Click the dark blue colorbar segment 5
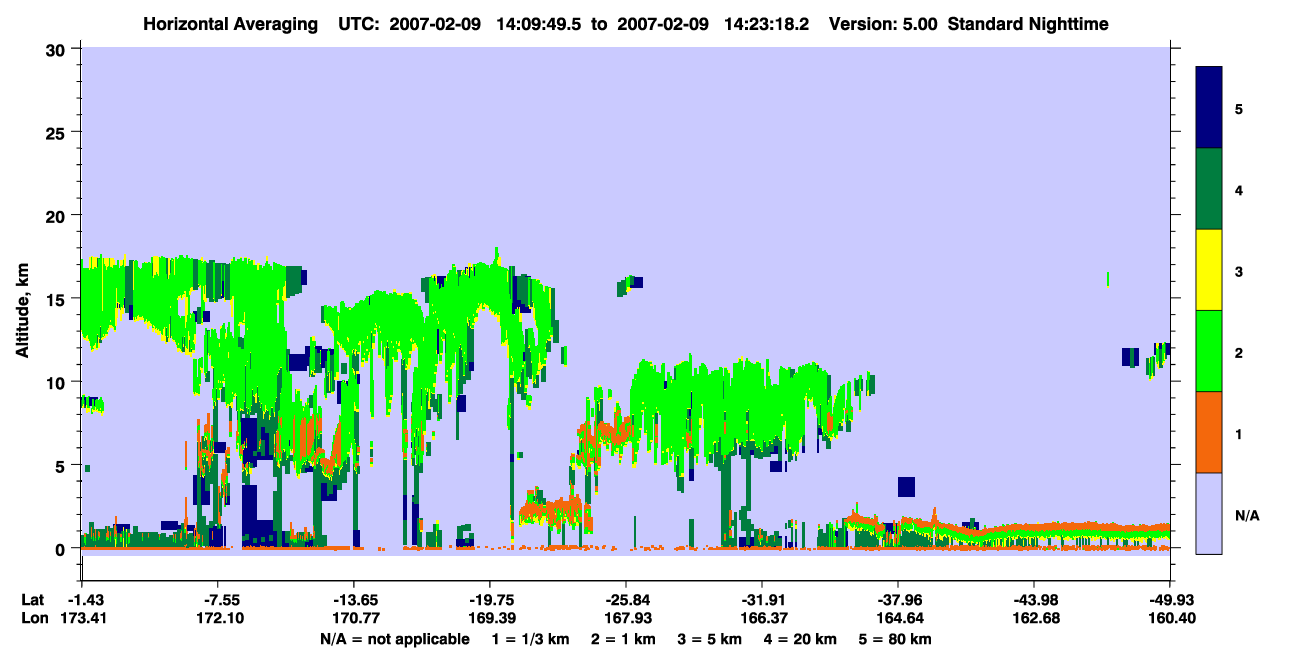The width and height of the screenshot is (1300, 667). click(1209, 108)
